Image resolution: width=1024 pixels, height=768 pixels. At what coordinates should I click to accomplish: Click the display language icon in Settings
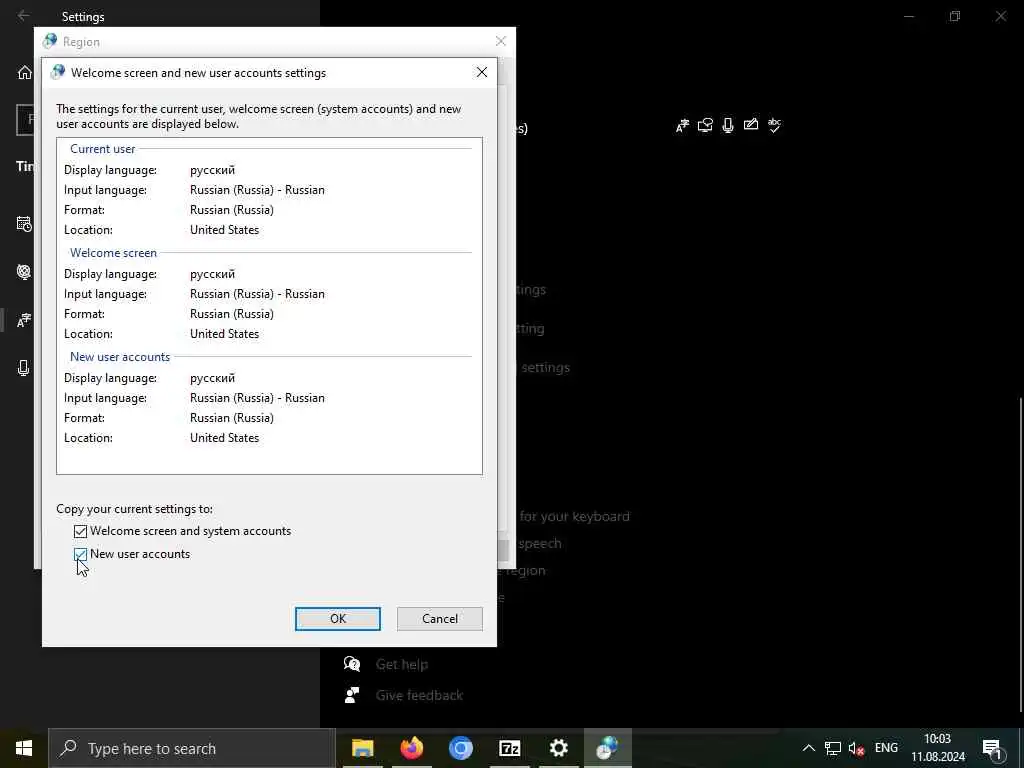(682, 125)
